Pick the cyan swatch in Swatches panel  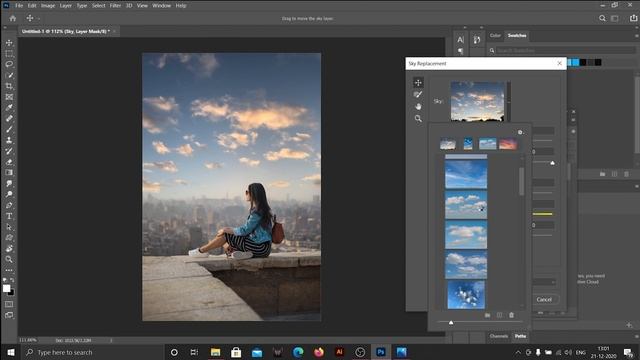pos(576,62)
